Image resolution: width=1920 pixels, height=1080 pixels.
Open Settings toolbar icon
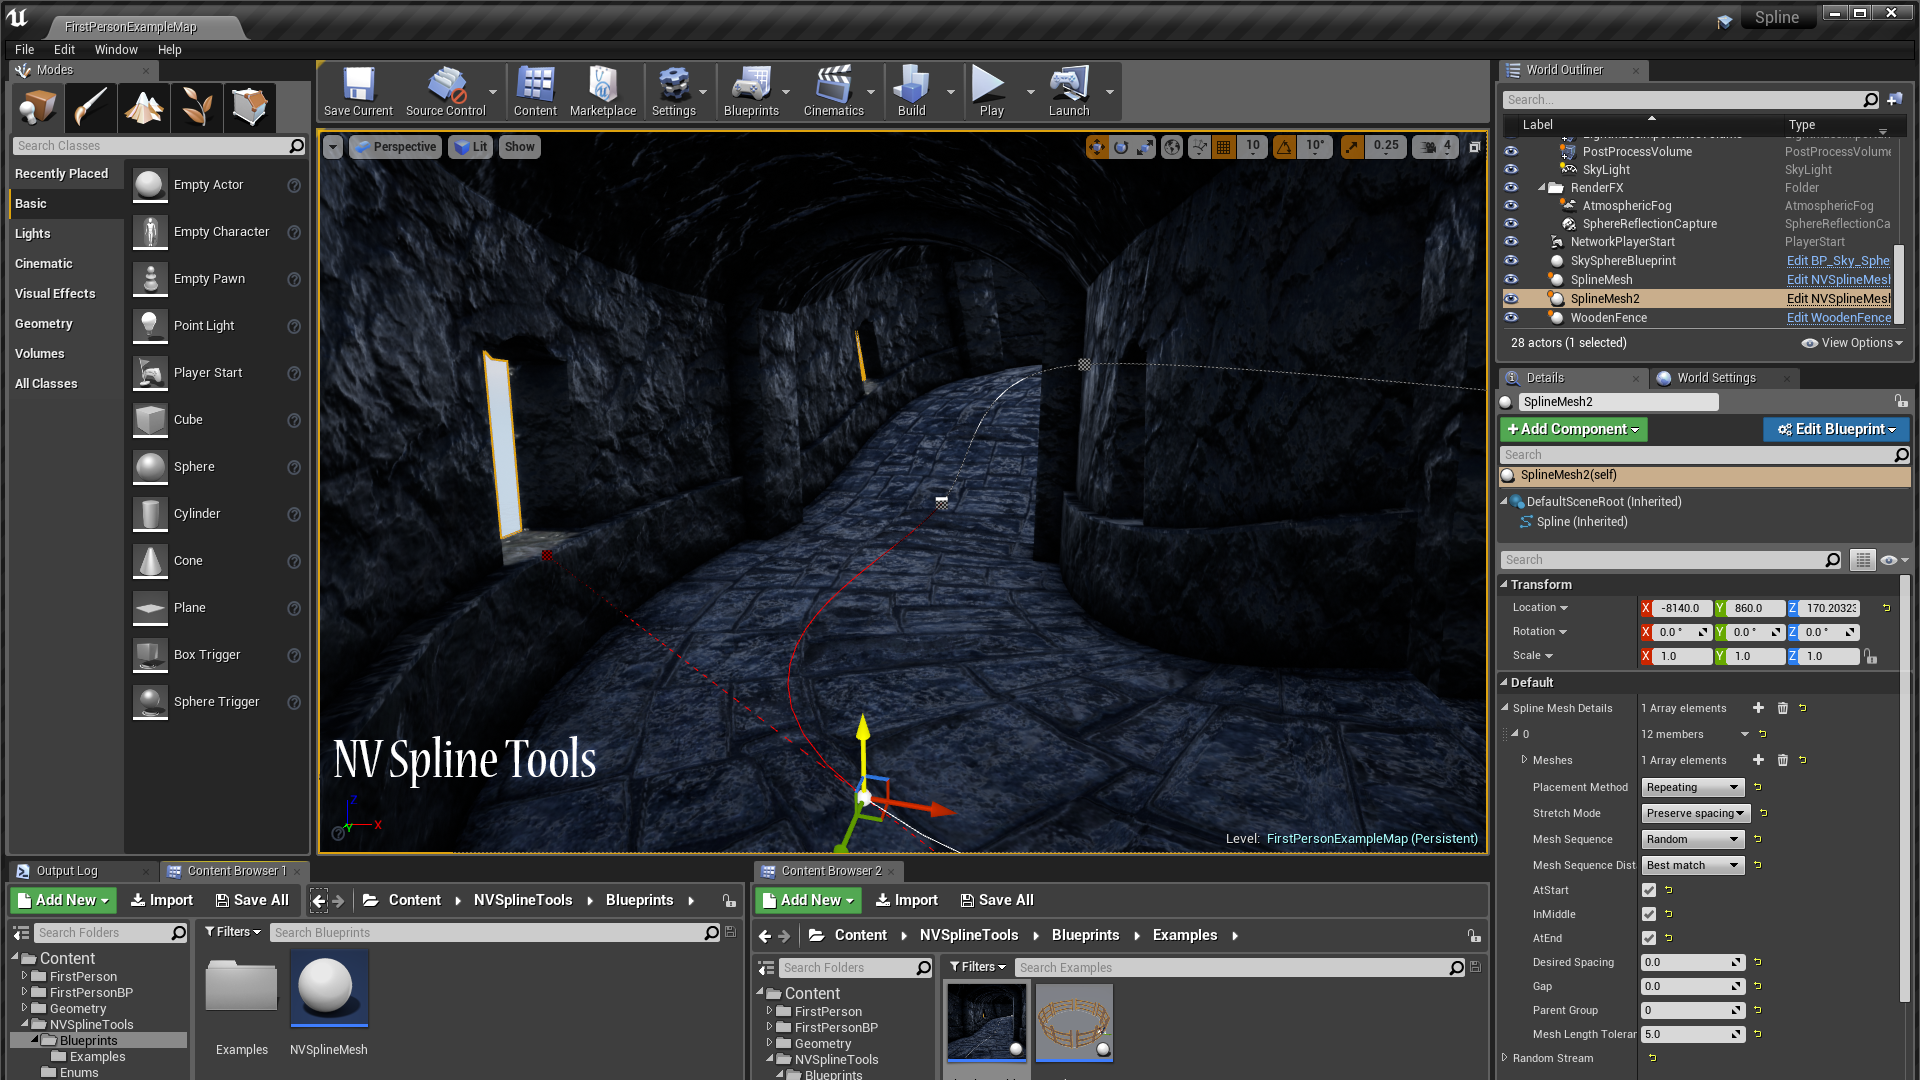click(674, 91)
